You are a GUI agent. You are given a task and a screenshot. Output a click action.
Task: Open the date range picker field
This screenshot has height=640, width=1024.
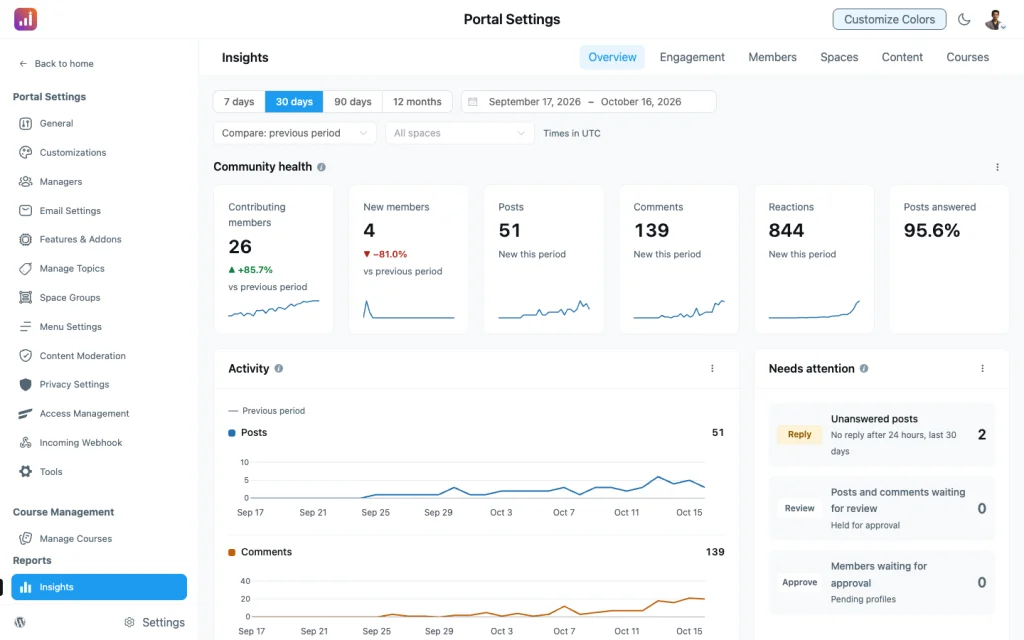pyautogui.click(x=588, y=102)
